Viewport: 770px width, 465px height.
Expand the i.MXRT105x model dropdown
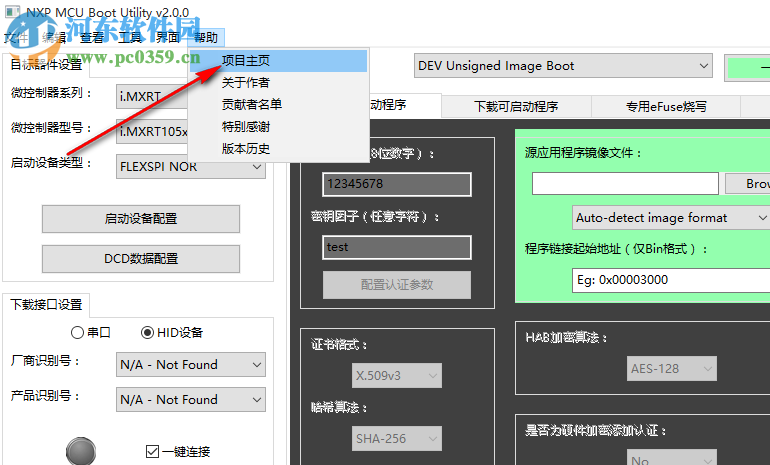click(x=152, y=131)
